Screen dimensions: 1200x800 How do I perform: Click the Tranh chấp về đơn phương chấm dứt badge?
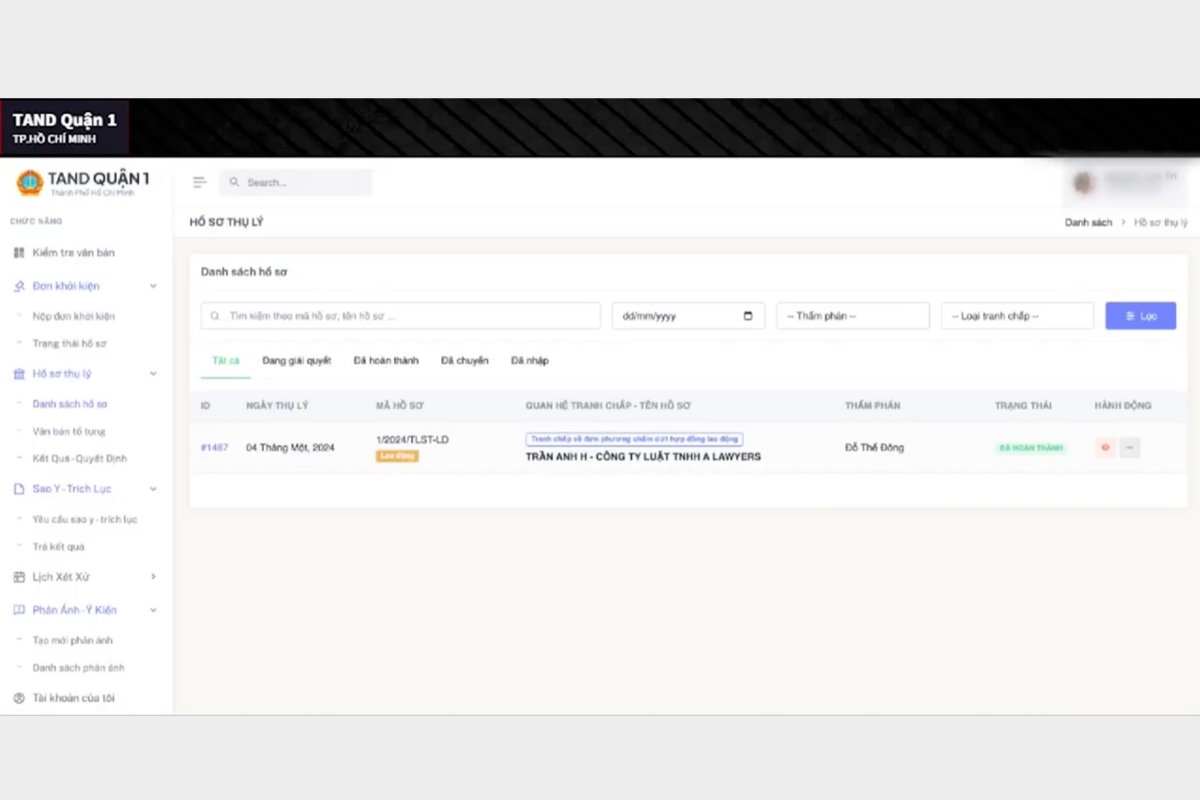pos(634,439)
